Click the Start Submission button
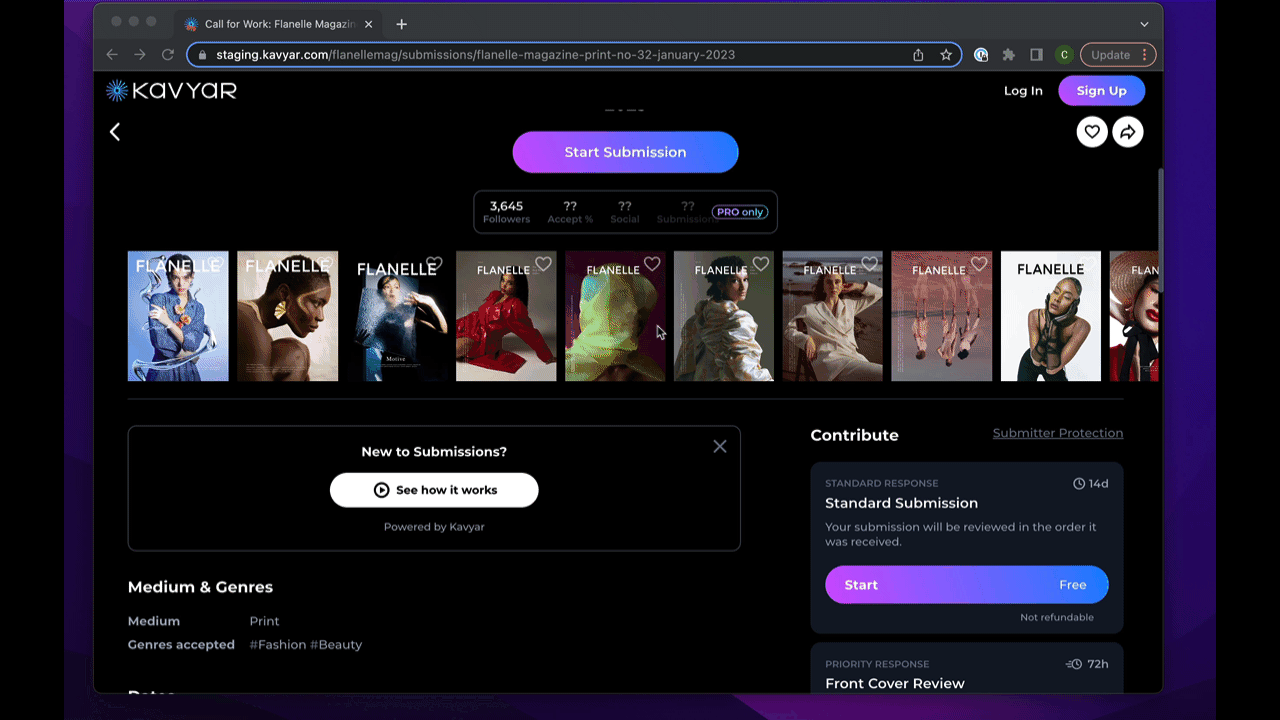 [x=626, y=152]
